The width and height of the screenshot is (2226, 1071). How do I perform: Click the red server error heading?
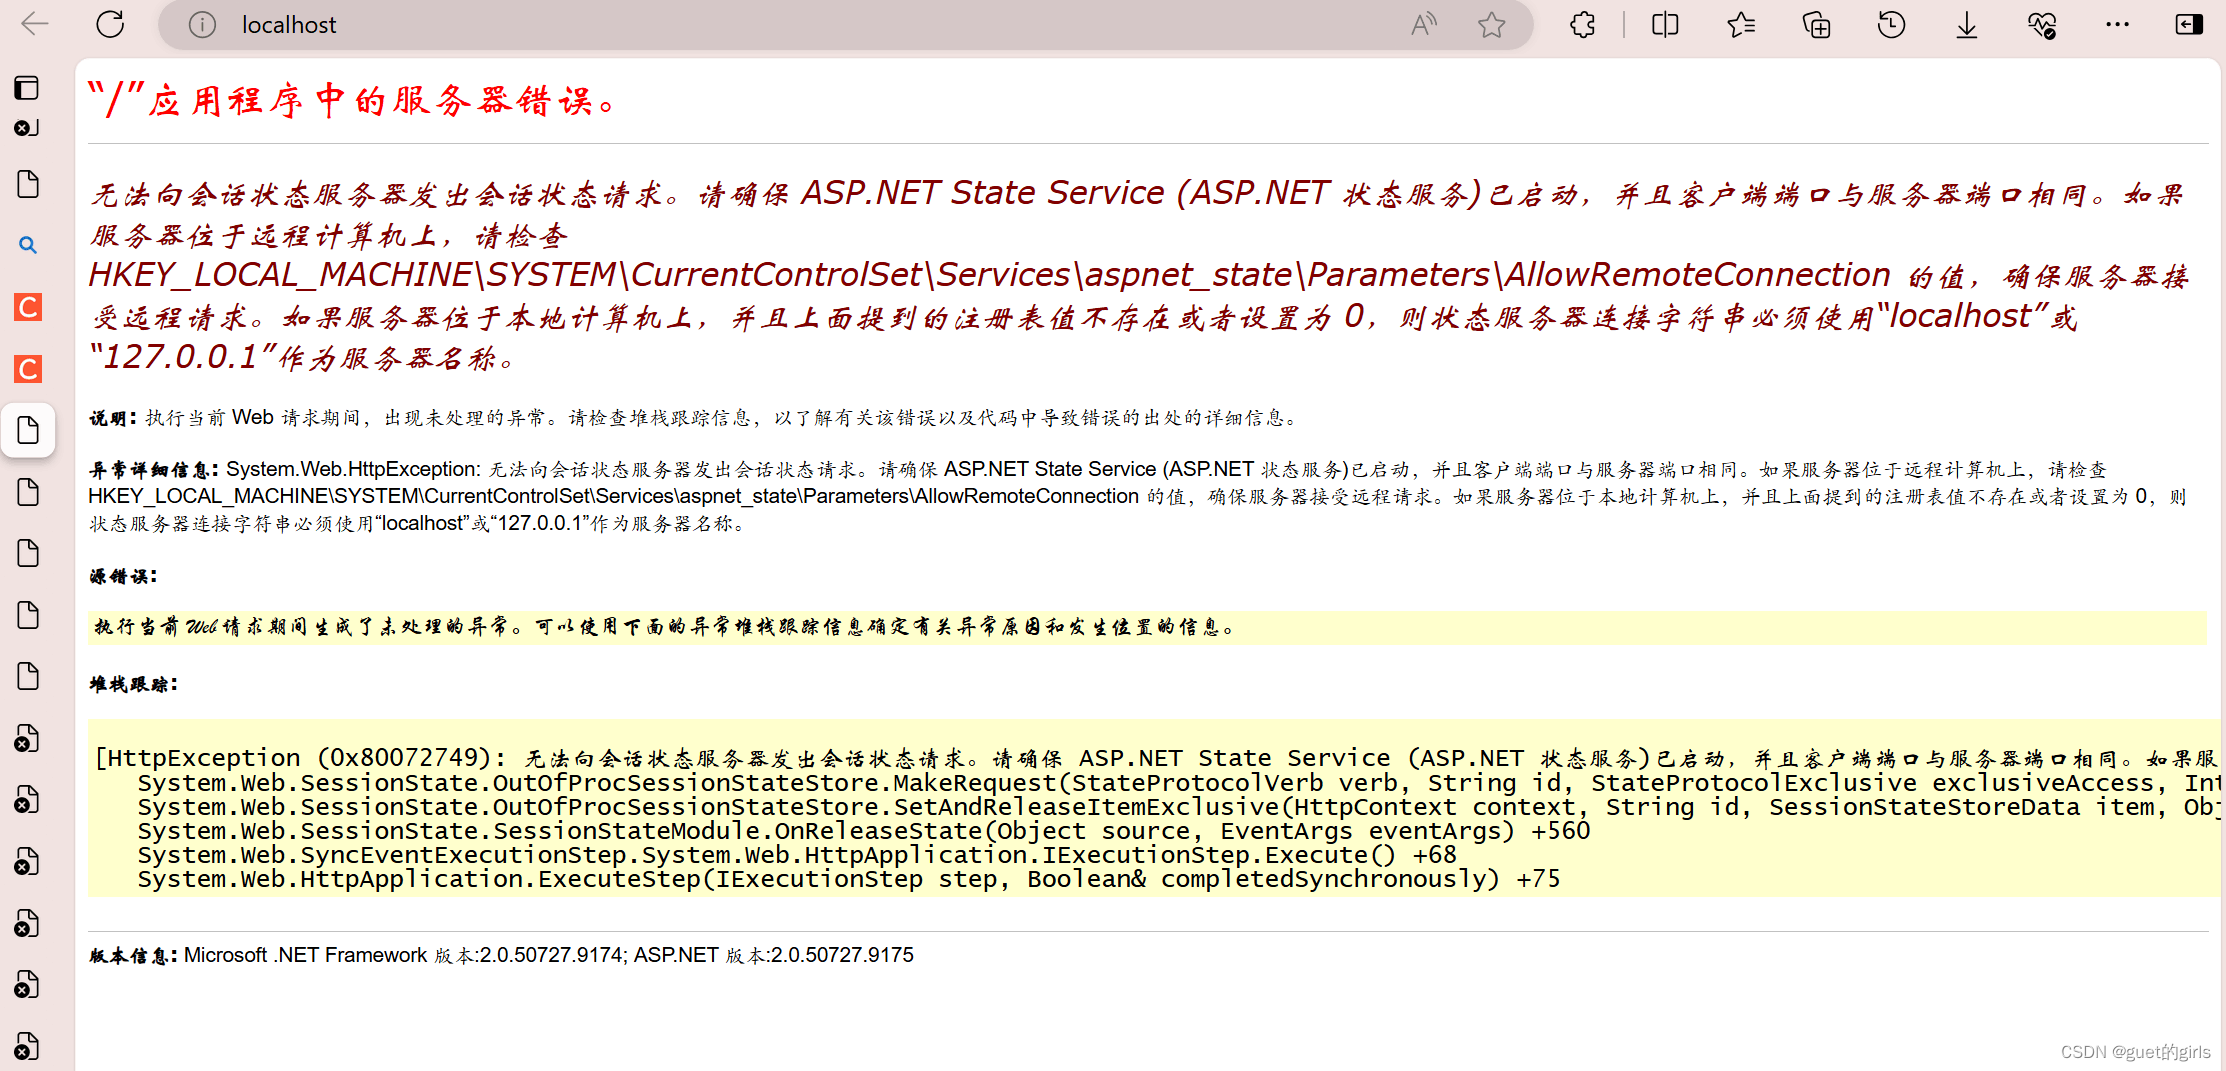click(354, 101)
